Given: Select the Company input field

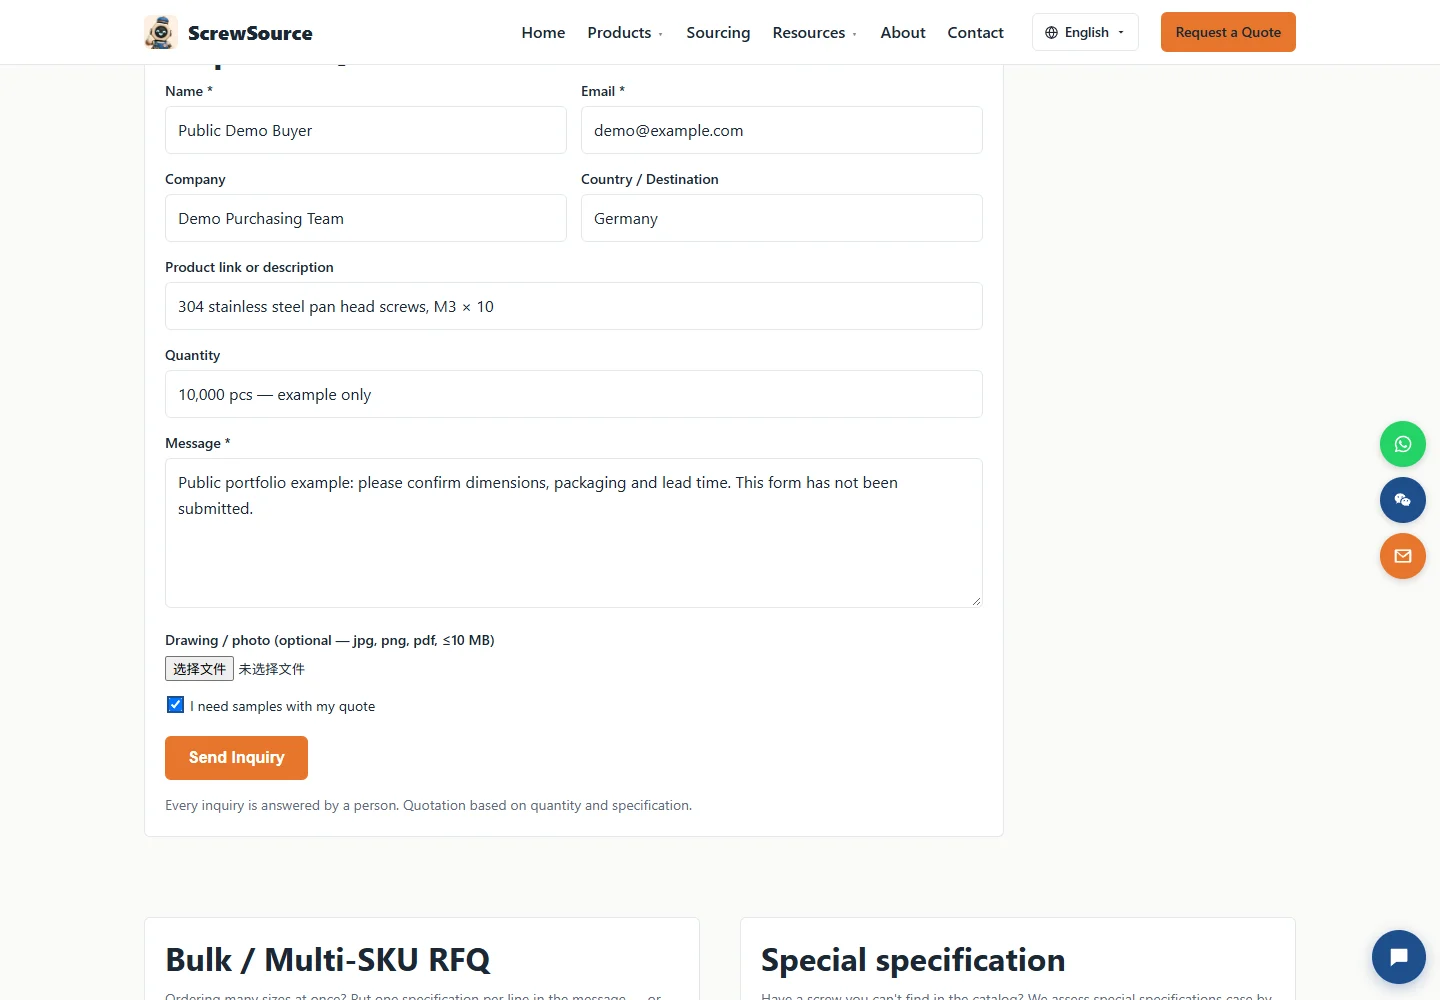Looking at the screenshot, I should click(366, 218).
